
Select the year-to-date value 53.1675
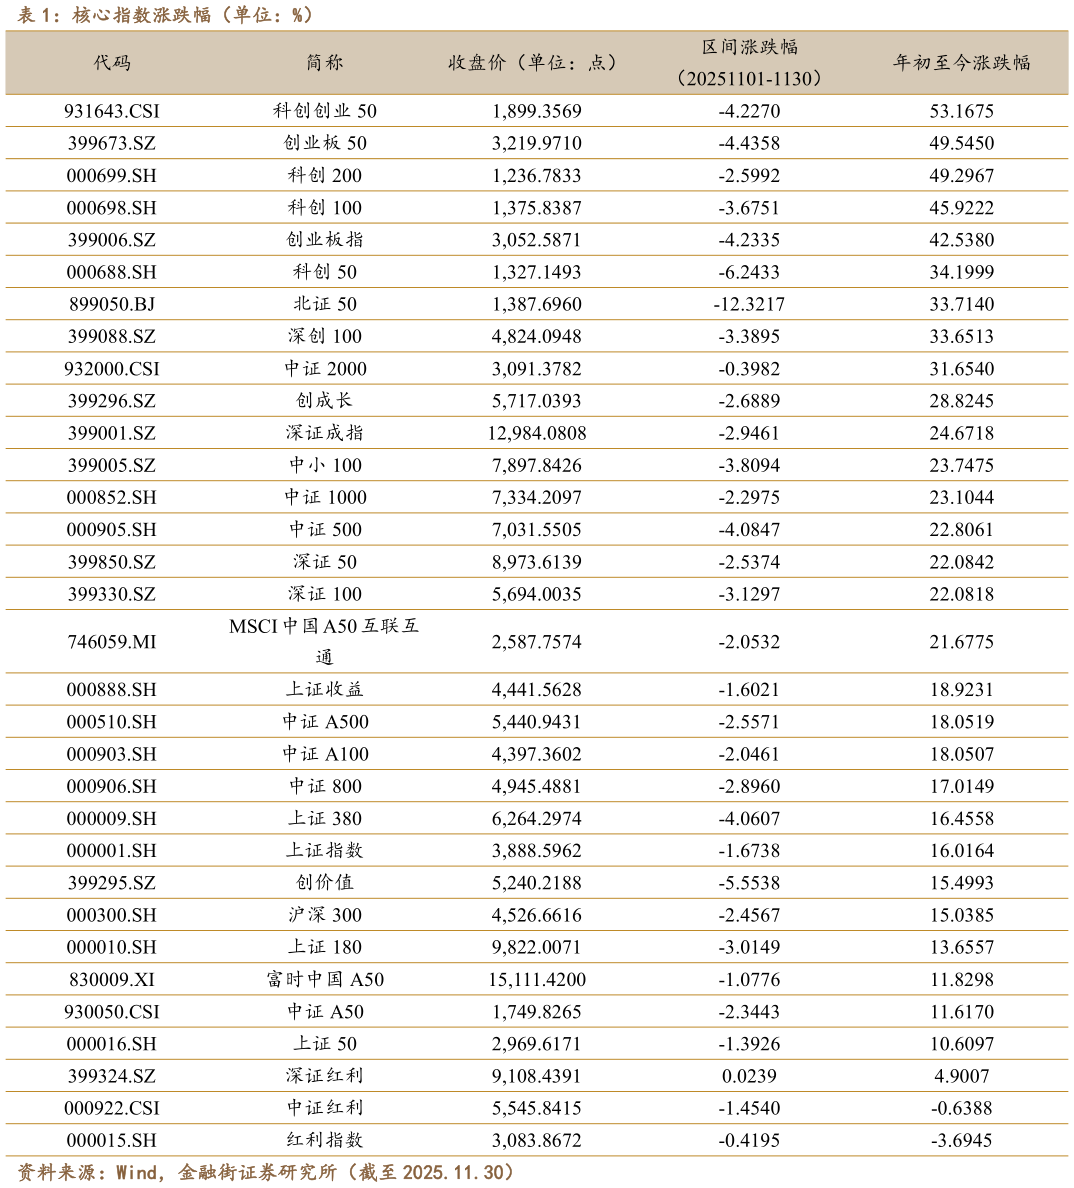962,111
